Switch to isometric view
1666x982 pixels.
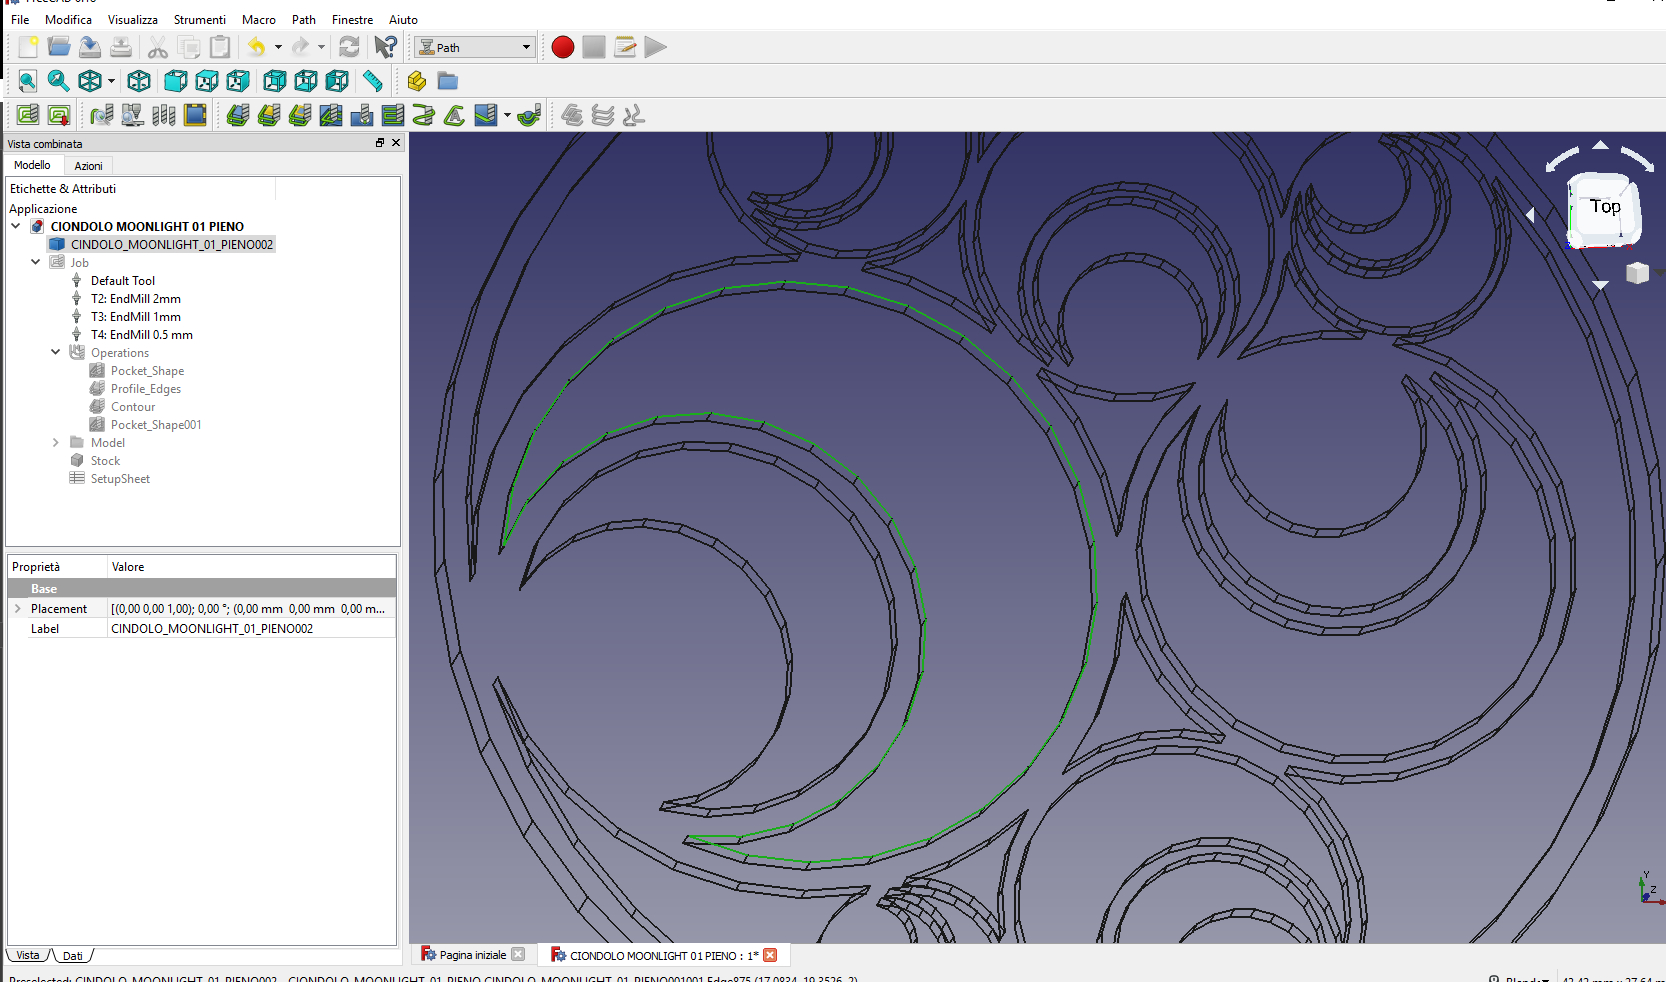pos(139,81)
